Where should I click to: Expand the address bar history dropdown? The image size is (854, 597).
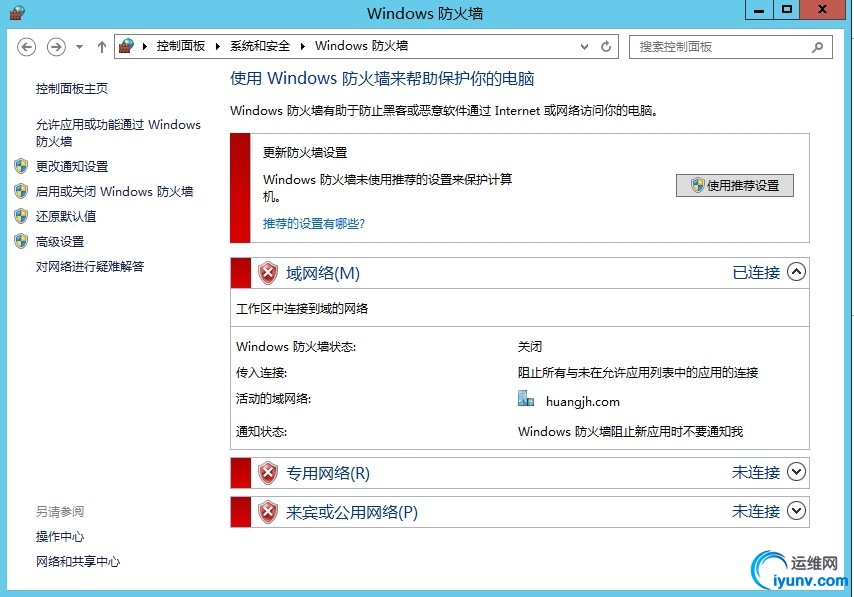(584, 47)
